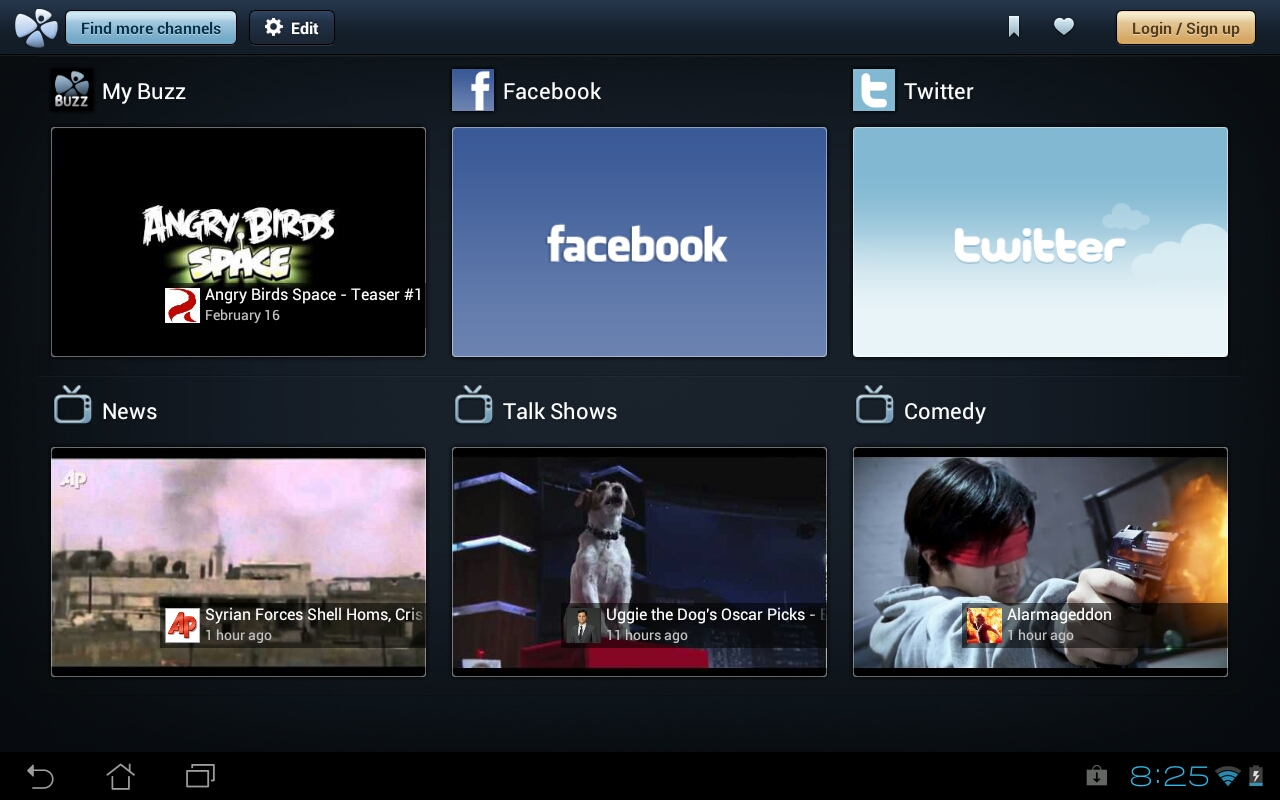The image size is (1280, 800).
Task: Click Find more channels button
Action: tap(151, 28)
